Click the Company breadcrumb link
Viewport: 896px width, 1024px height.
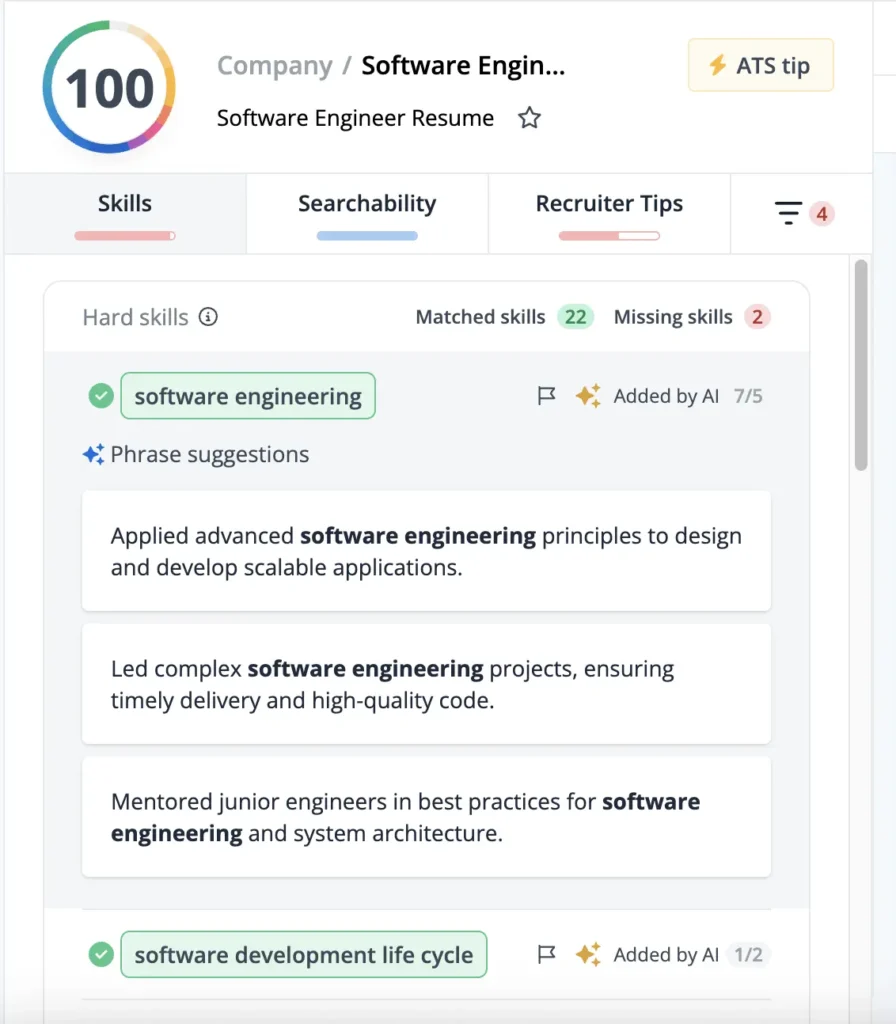(274, 66)
